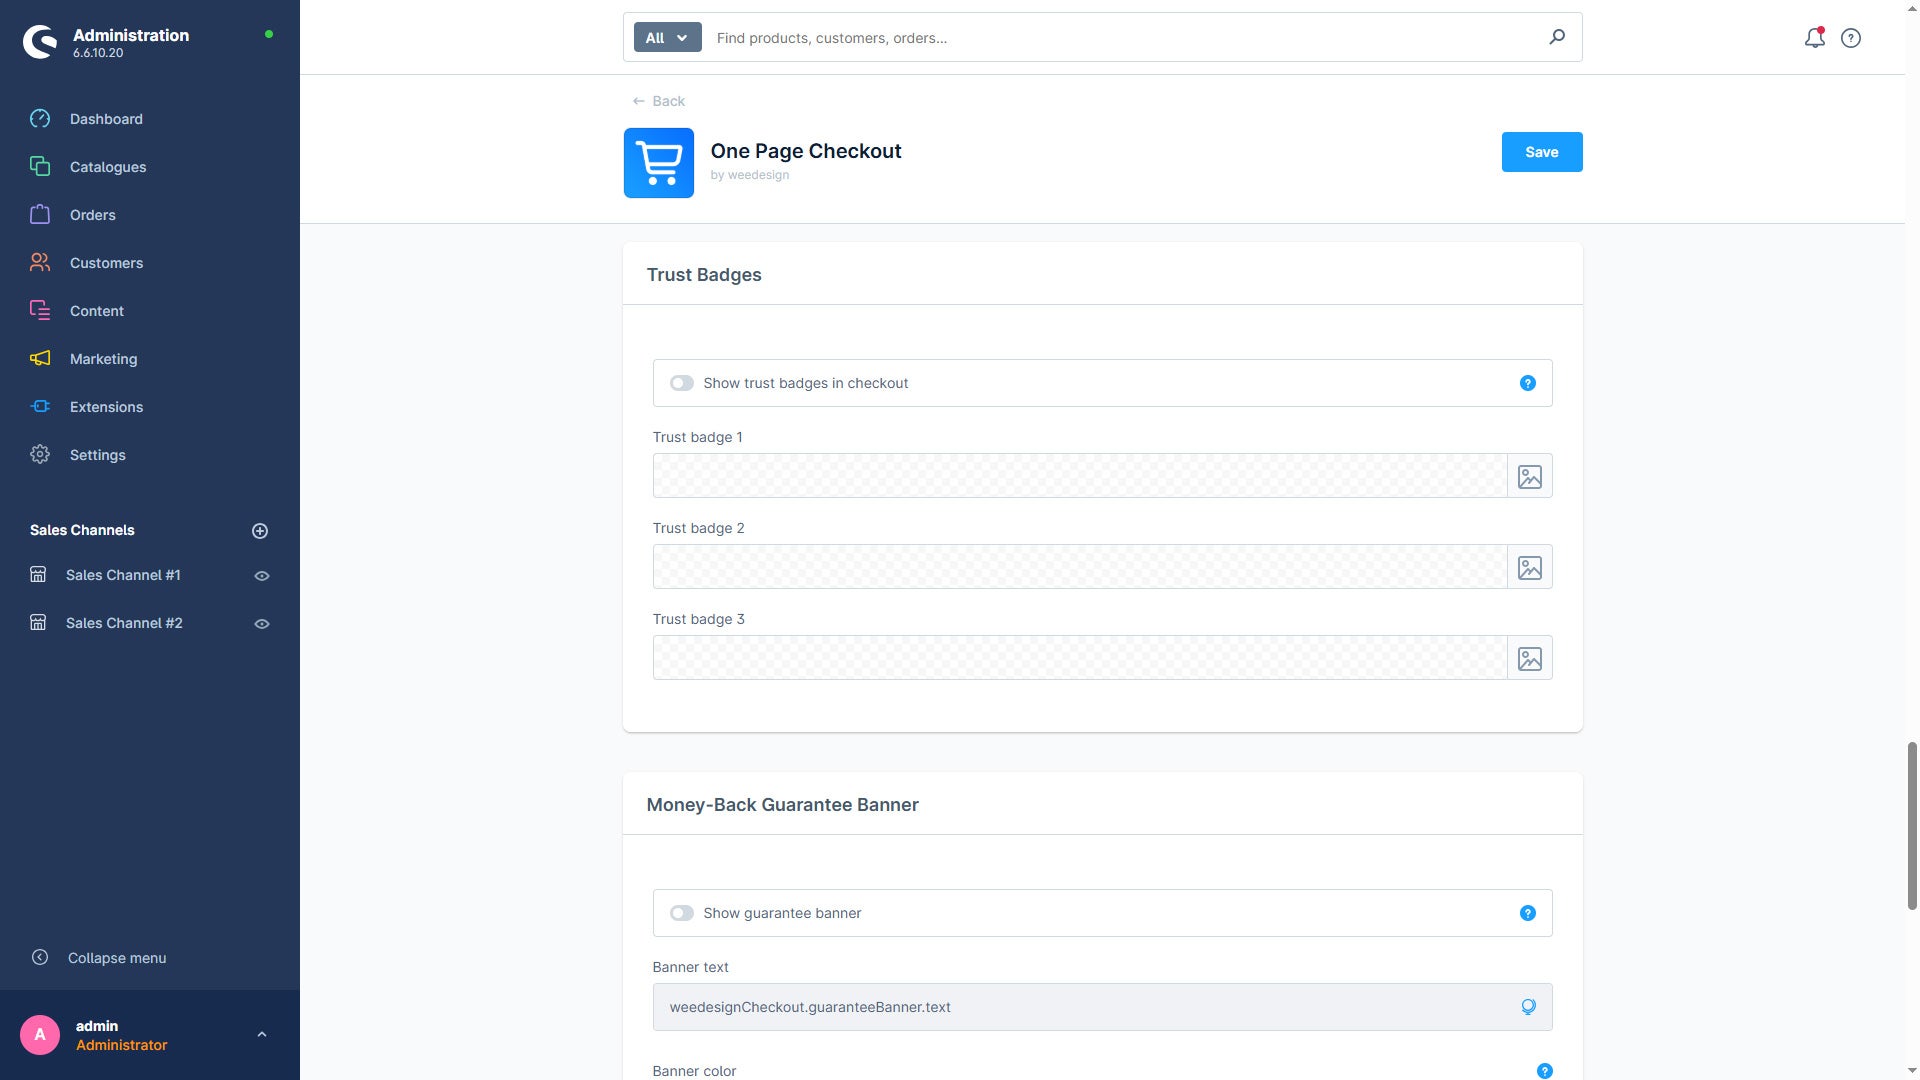Open media picker for Trust badge 3
Image resolution: width=1920 pixels, height=1080 pixels.
pyautogui.click(x=1529, y=658)
